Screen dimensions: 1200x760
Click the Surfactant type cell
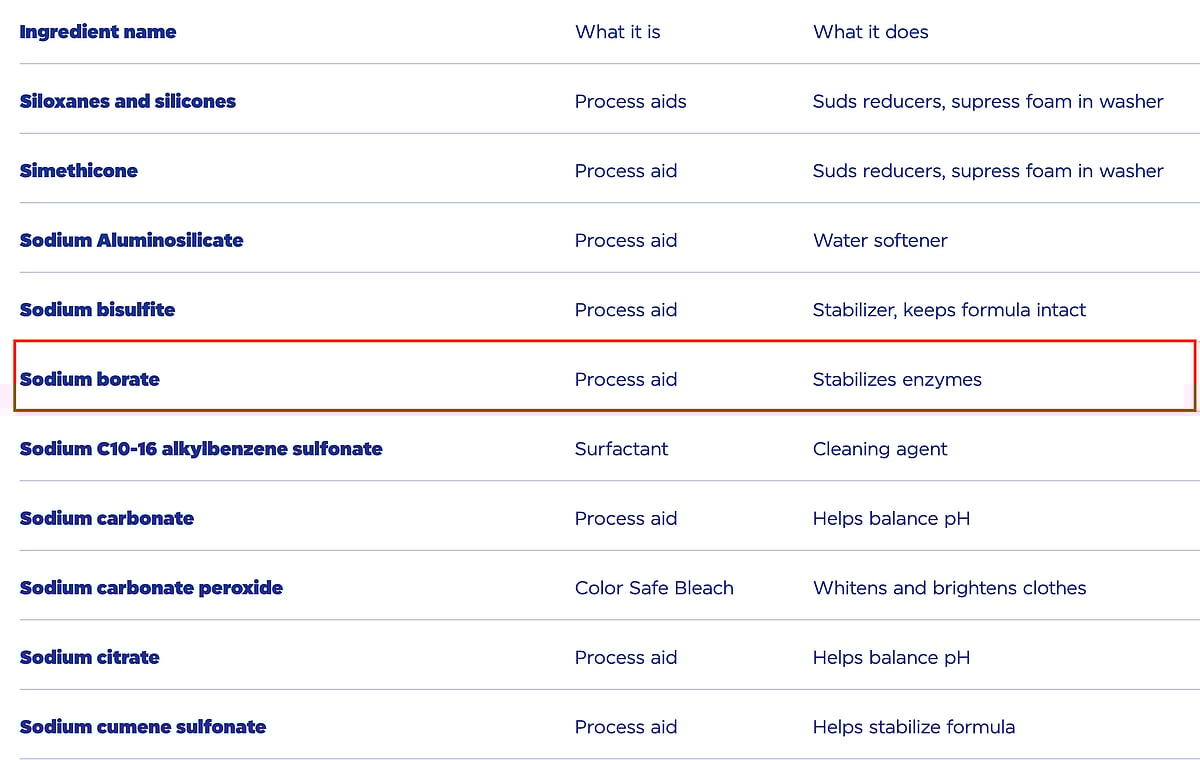(621, 449)
